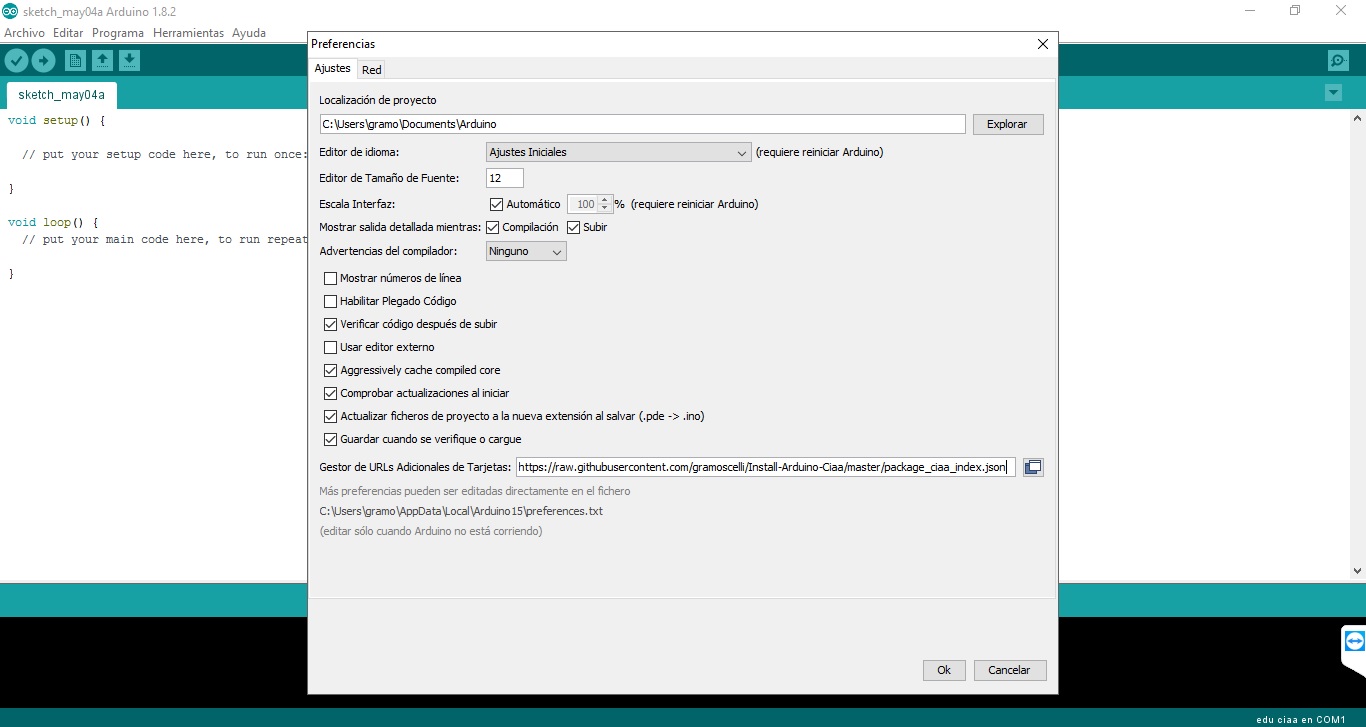This screenshot has width=1366, height=727.
Task: Open the Ayuda menu
Action: tap(249, 33)
